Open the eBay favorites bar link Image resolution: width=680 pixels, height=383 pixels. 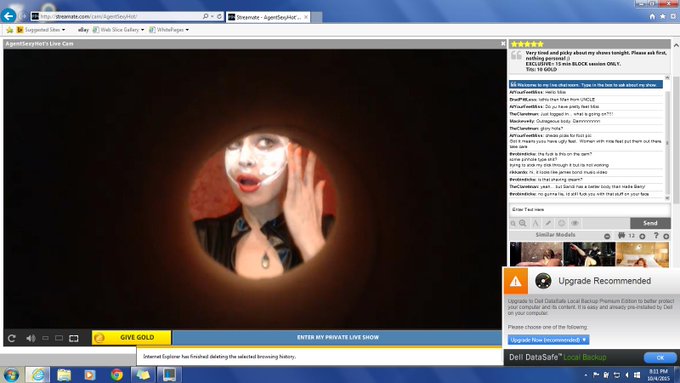83,30
